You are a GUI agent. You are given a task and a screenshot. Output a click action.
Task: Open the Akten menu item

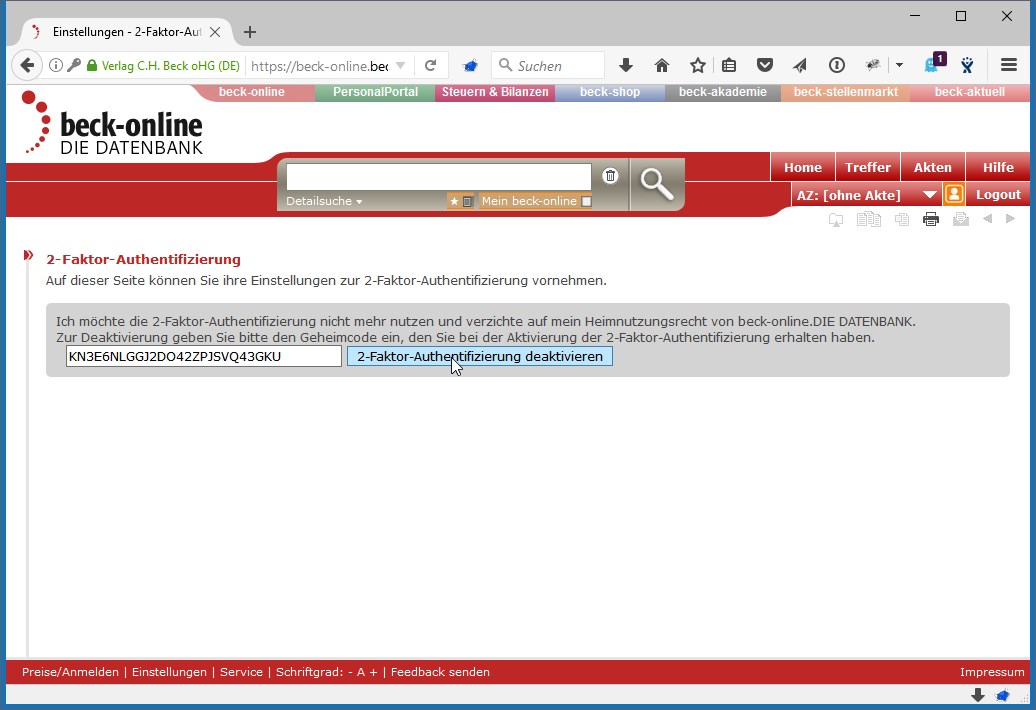click(932, 168)
